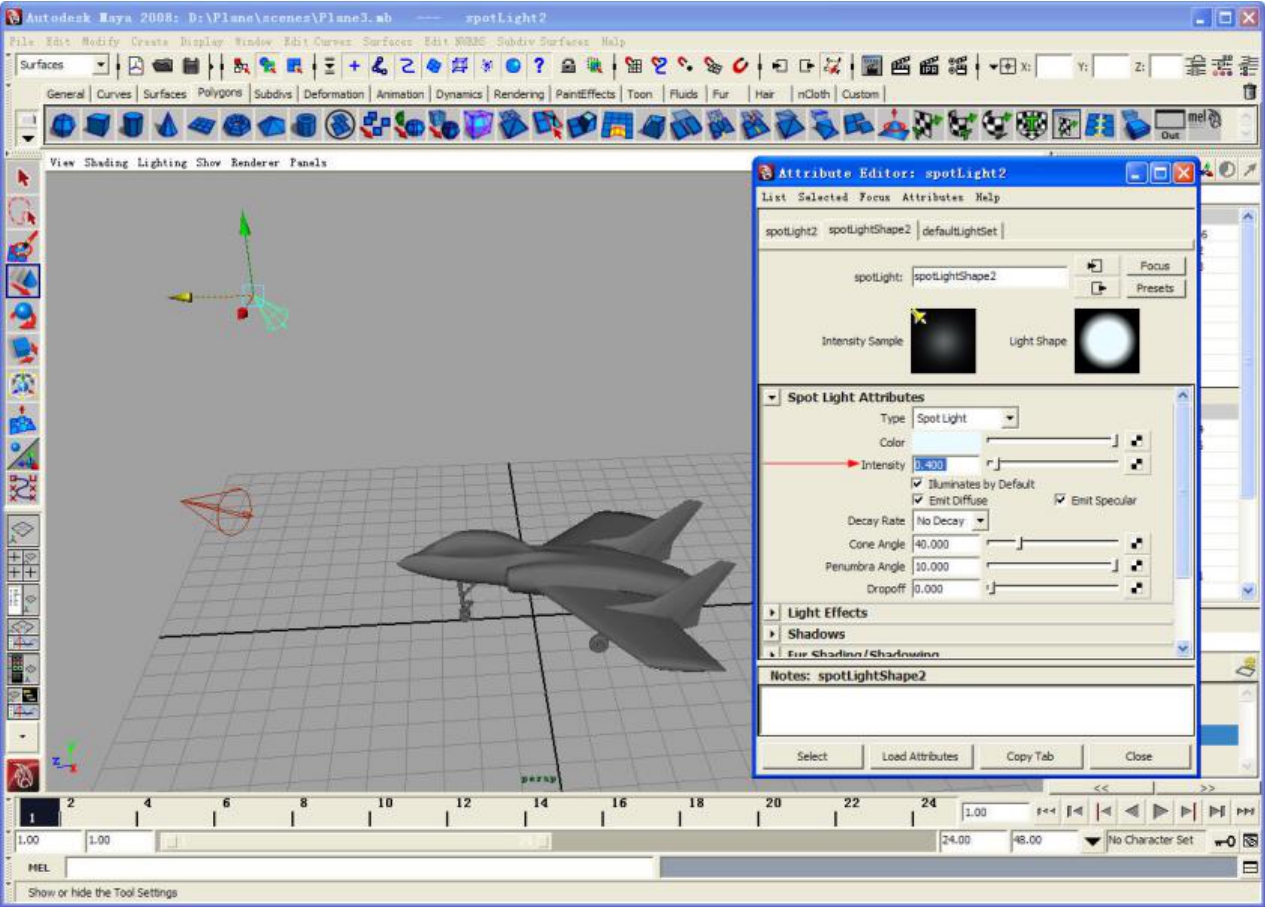Click the Load Attributes button
Viewport: 1265px width, 907px height.
(x=920, y=756)
